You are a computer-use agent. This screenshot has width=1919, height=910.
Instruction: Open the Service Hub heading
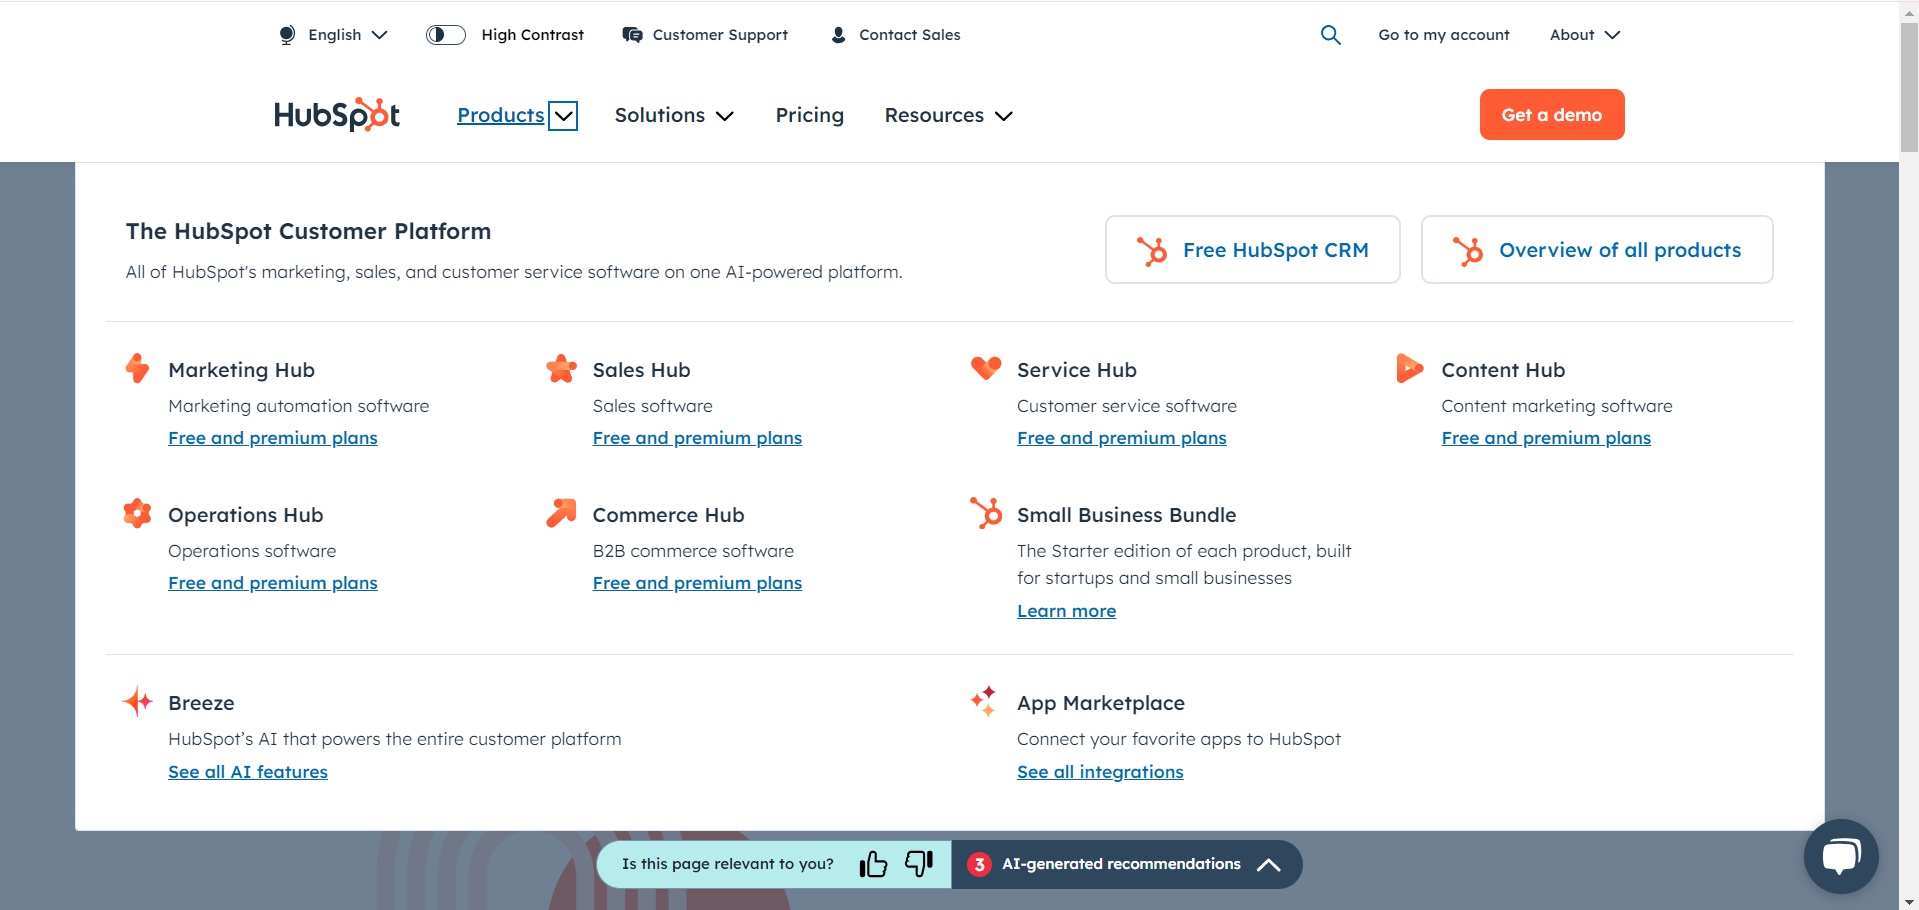tap(1076, 370)
